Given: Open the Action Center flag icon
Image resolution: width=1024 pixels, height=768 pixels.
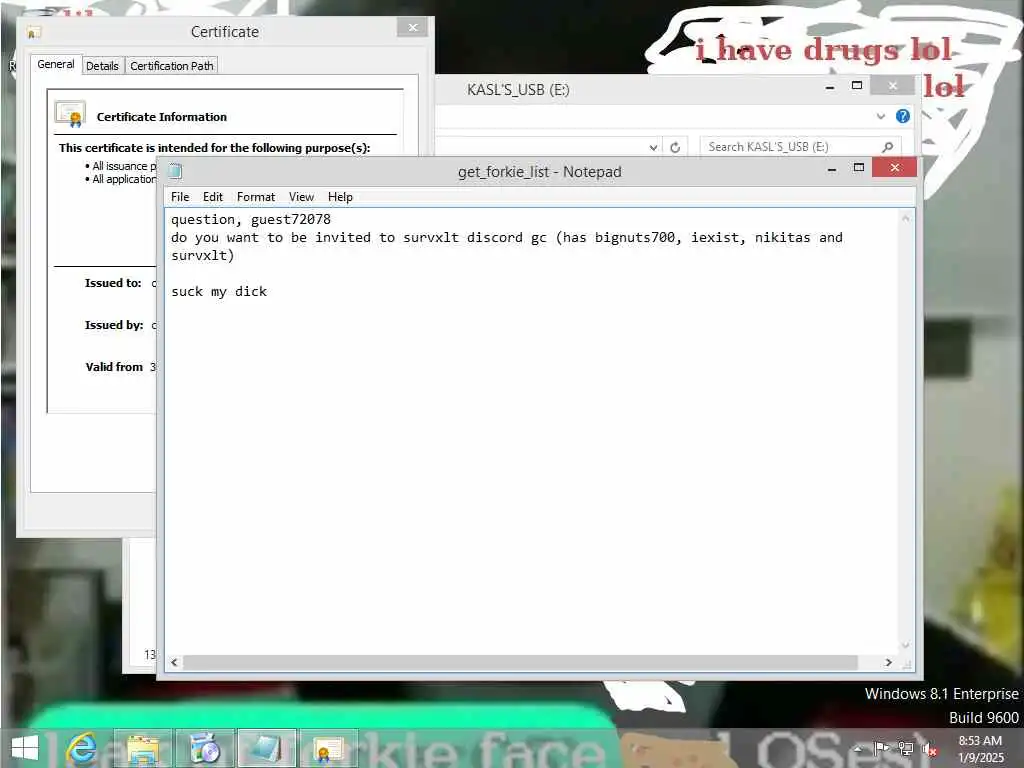Looking at the screenshot, I should tap(880, 748).
